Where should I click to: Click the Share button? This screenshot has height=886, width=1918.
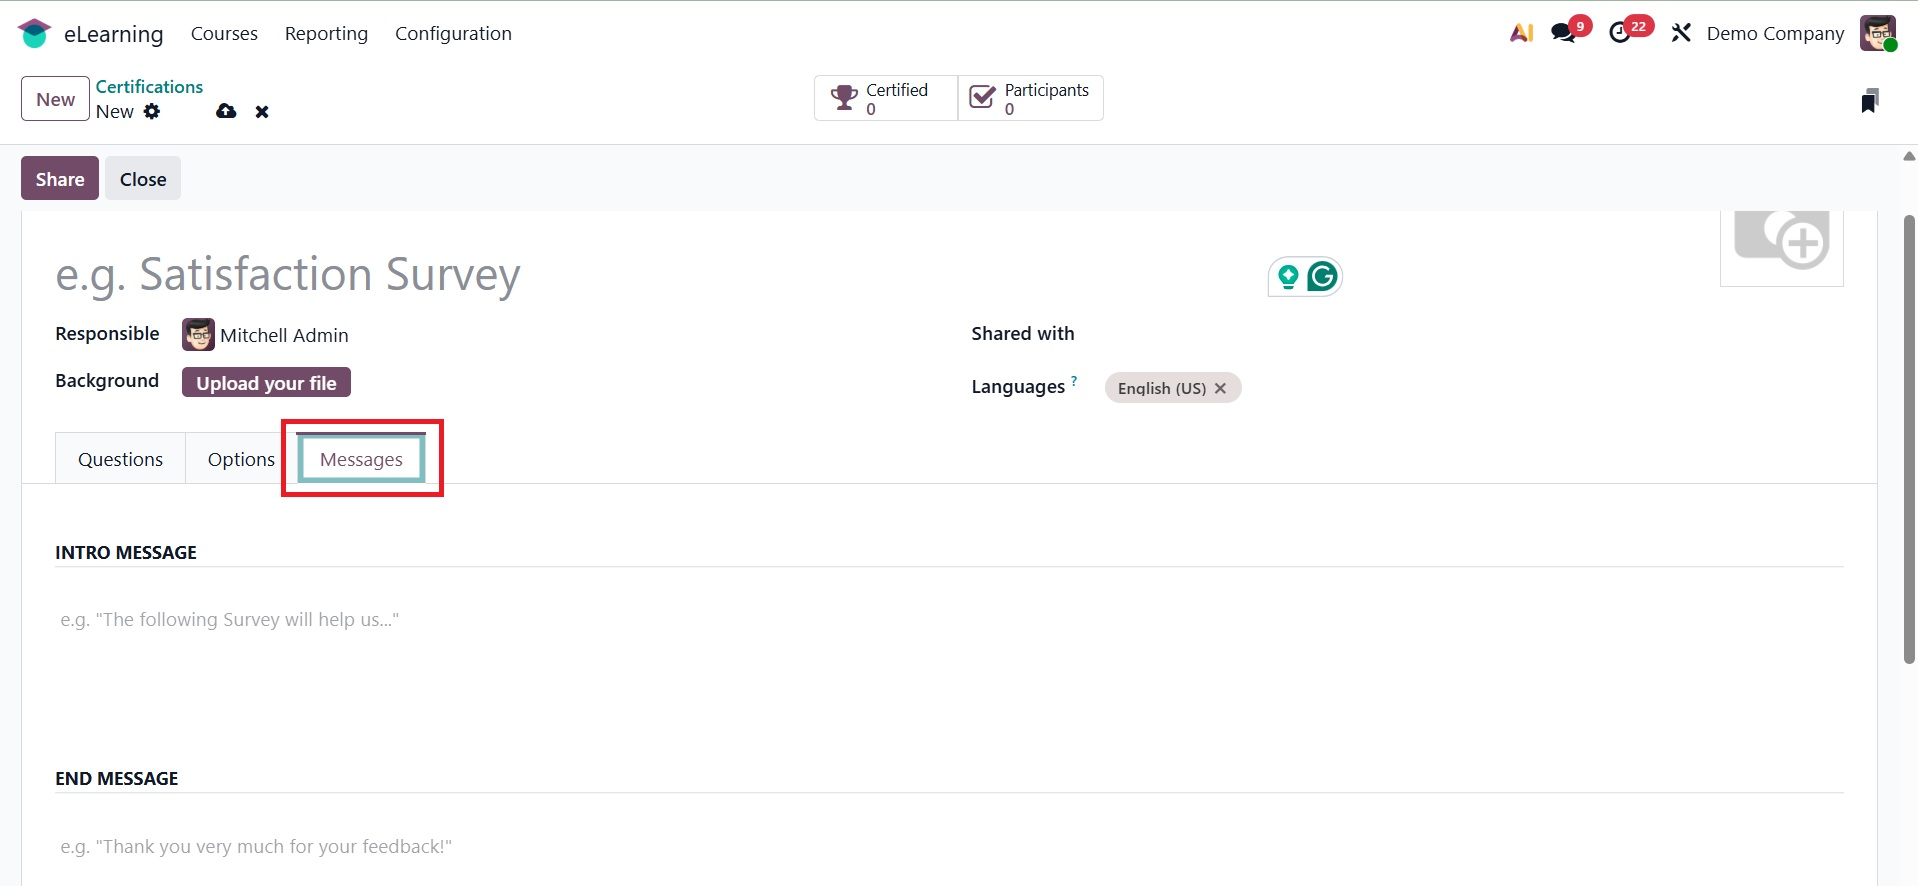[x=60, y=179]
